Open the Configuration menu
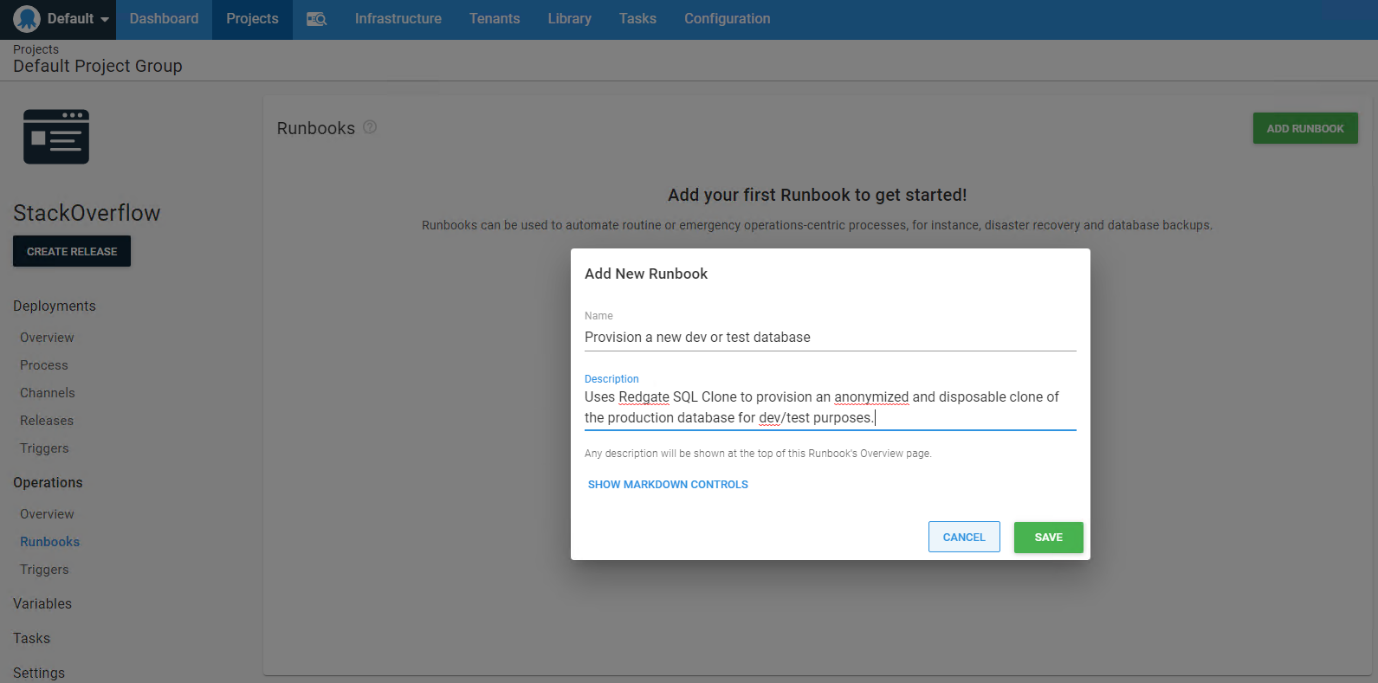The height and width of the screenshot is (683, 1378). point(727,19)
